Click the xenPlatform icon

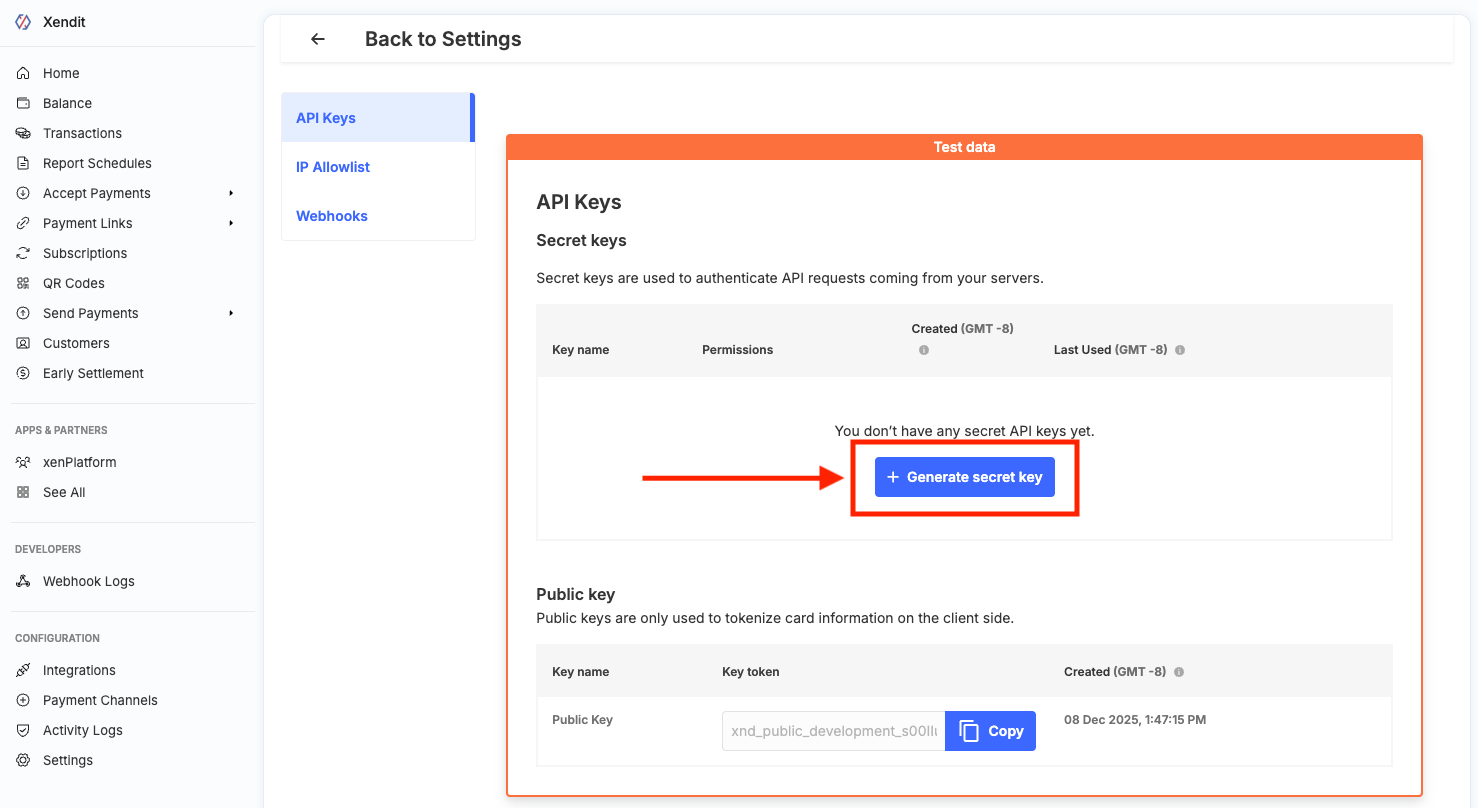tap(23, 462)
